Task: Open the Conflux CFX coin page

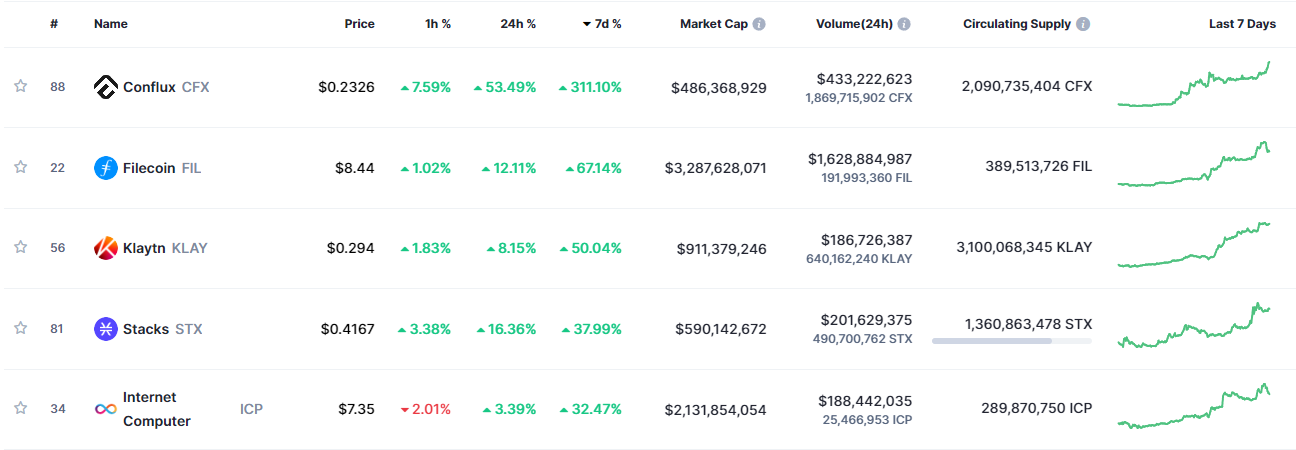Action: coord(166,88)
